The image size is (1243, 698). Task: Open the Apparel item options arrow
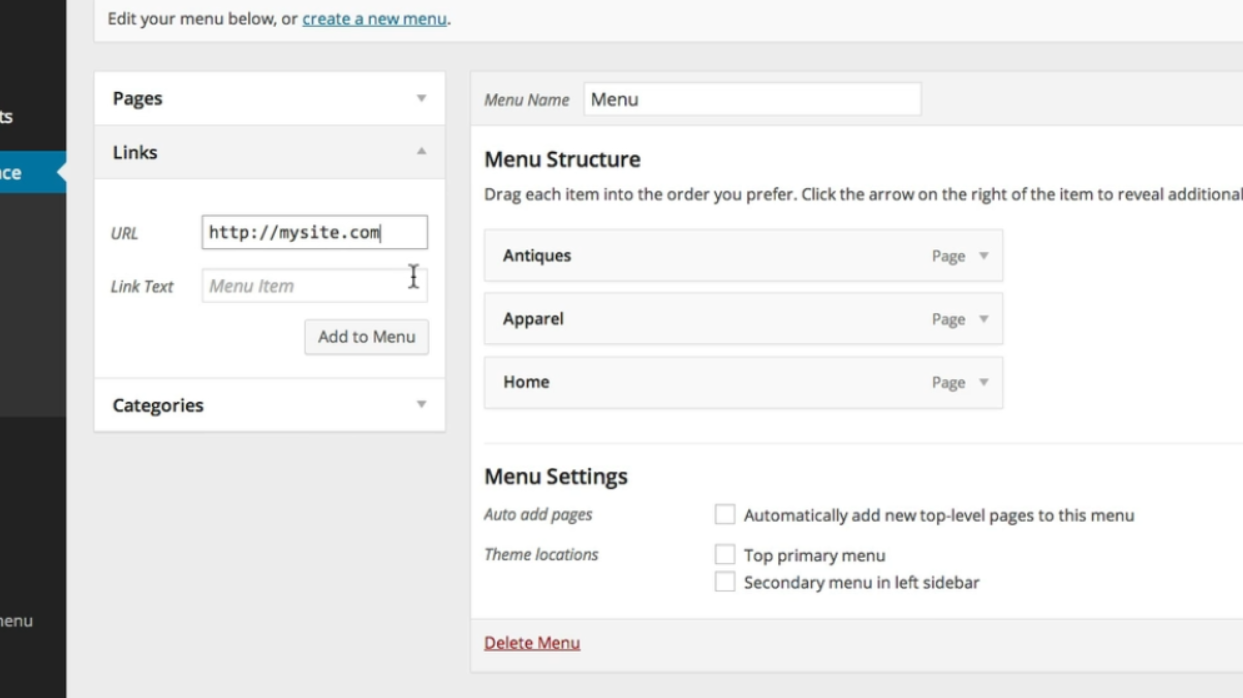(983, 319)
